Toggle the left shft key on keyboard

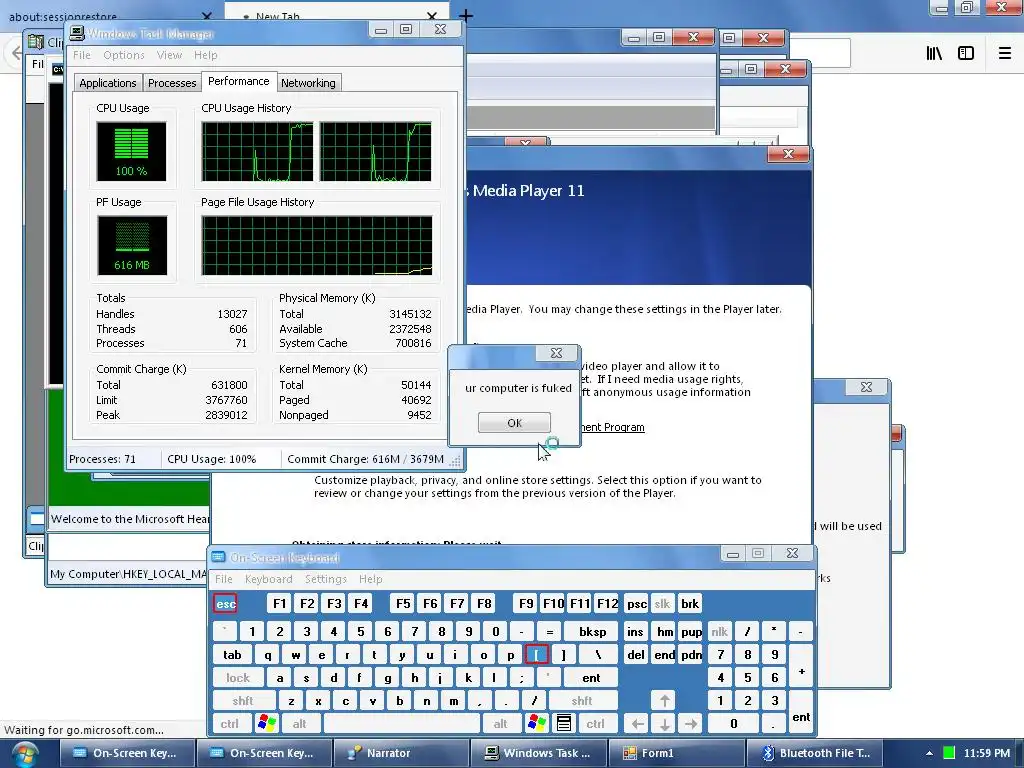coord(242,701)
